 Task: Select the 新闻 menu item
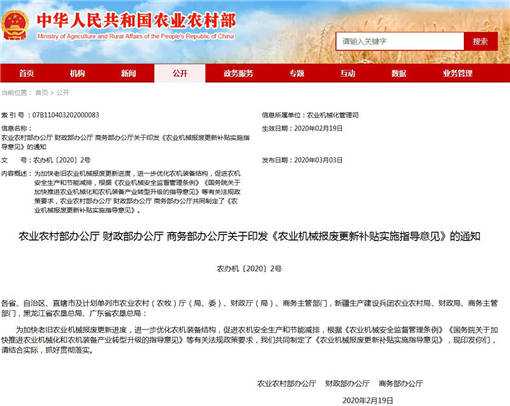tap(128, 73)
